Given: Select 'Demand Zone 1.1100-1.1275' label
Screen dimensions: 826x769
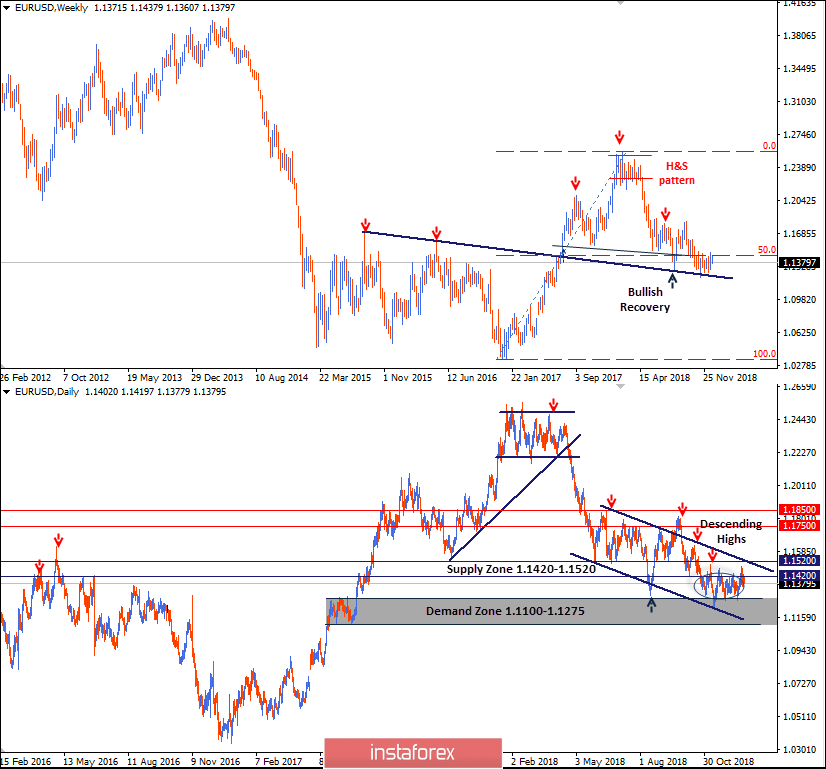Looking at the screenshot, I should 505,611.
